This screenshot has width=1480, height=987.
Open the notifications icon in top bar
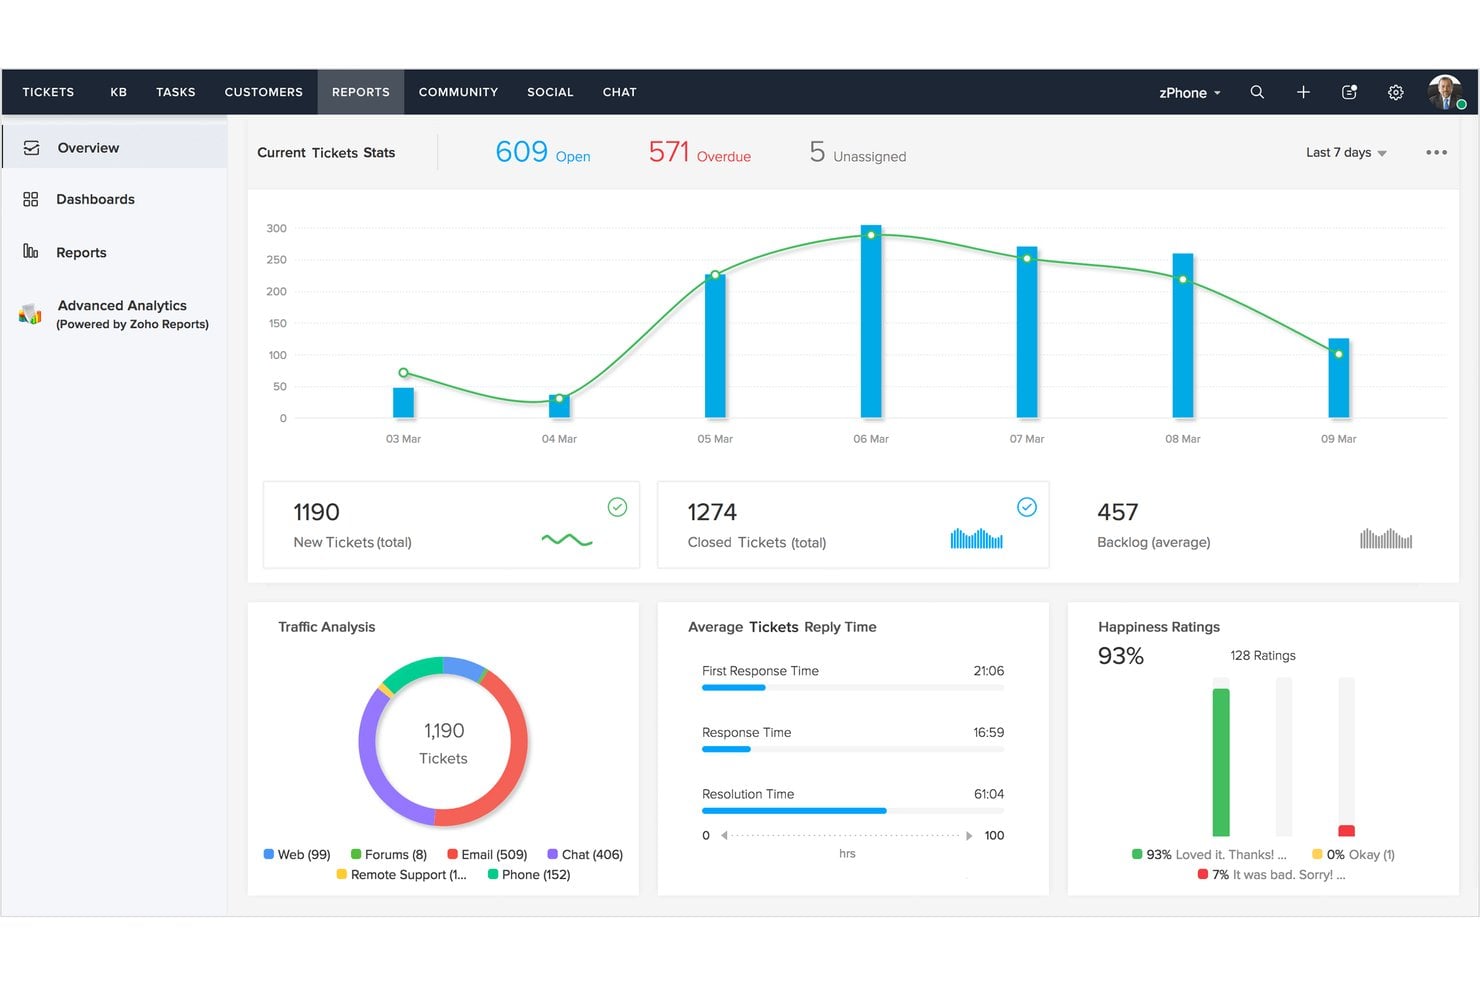tap(1349, 92)
